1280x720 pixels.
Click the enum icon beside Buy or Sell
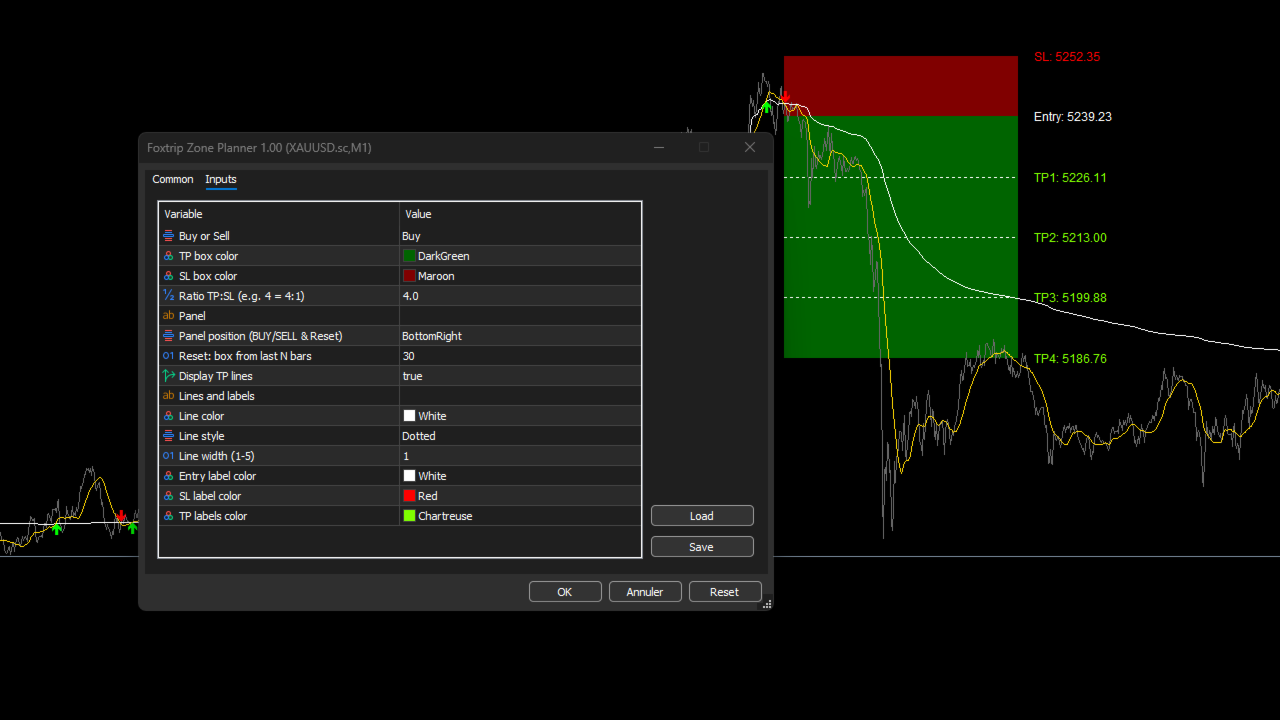(x=168, y=236)
